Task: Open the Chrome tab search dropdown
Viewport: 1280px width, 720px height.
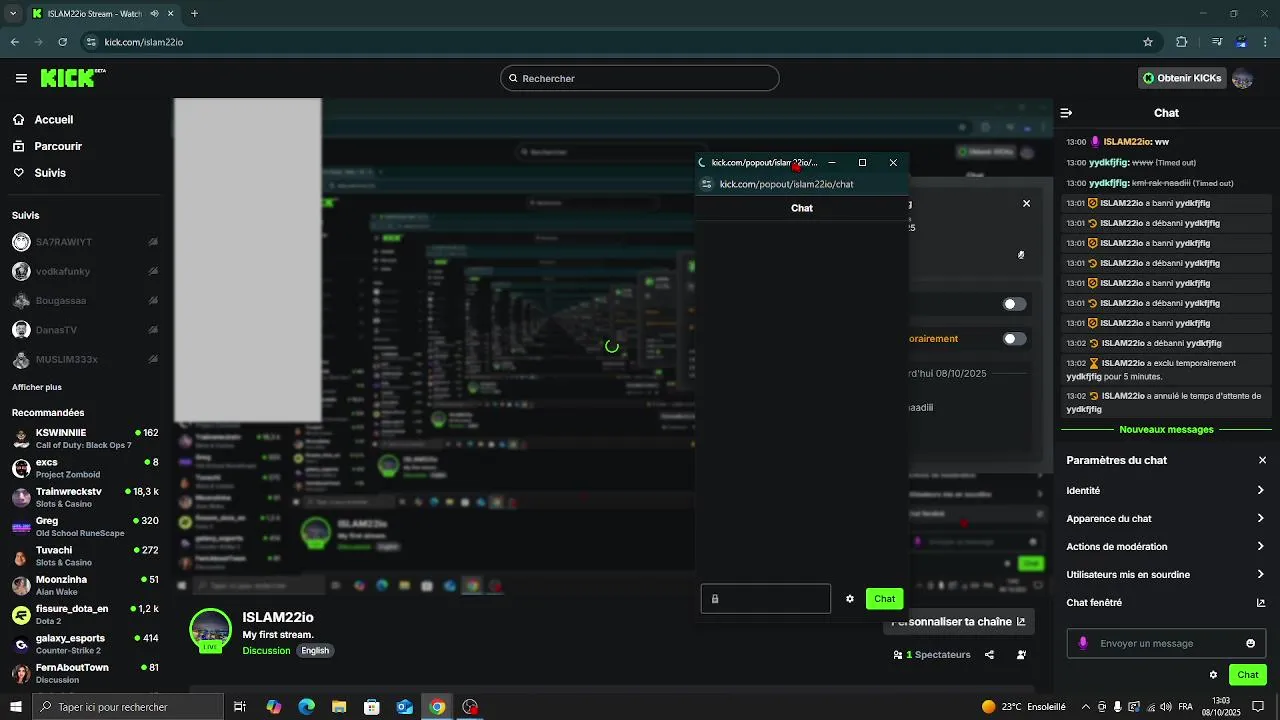Action: [14, 14]
